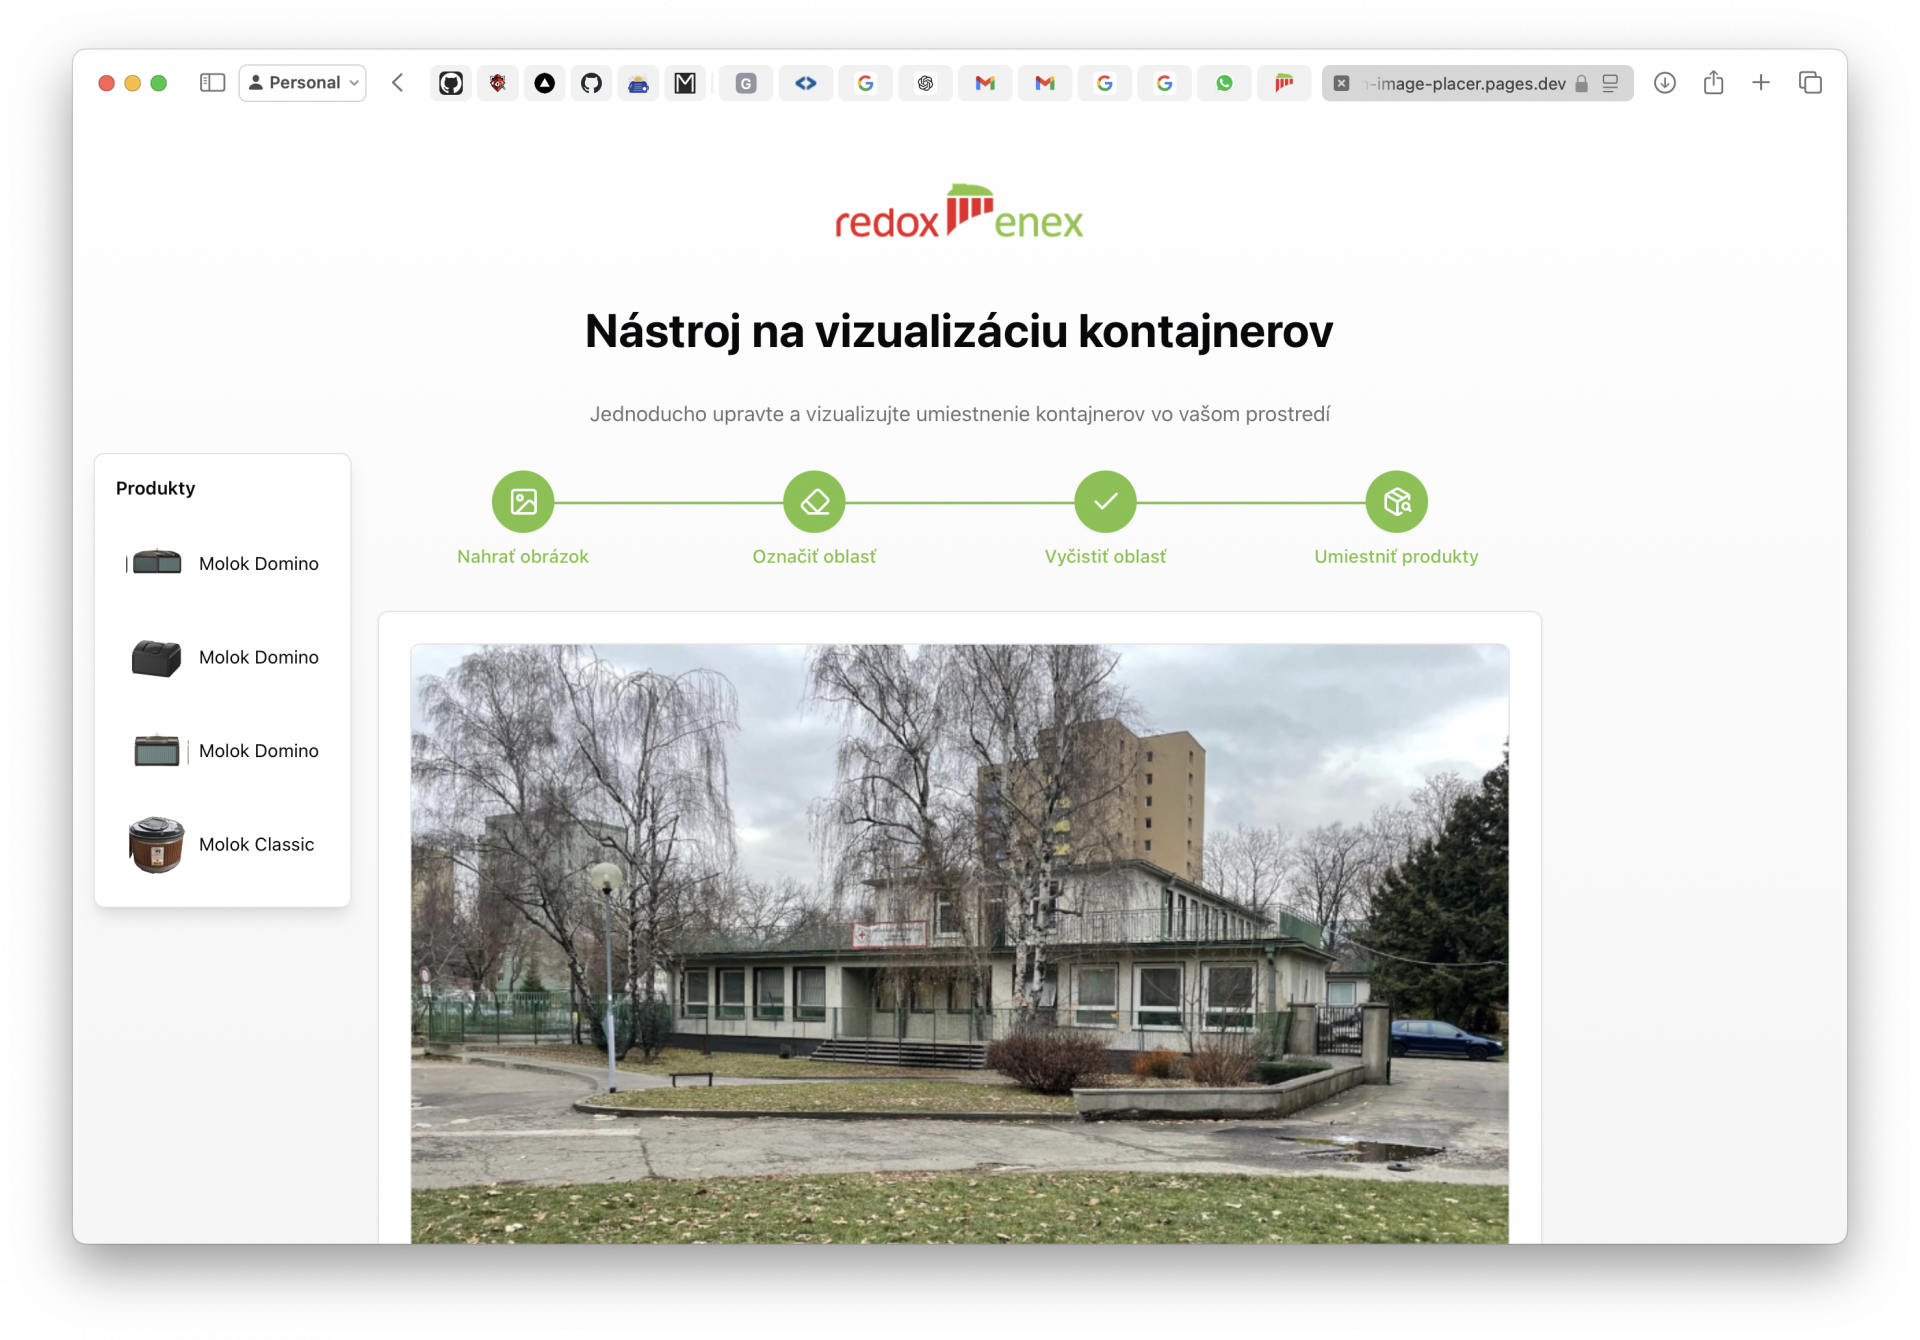Close the current image-placer tab

point(1342,84)
